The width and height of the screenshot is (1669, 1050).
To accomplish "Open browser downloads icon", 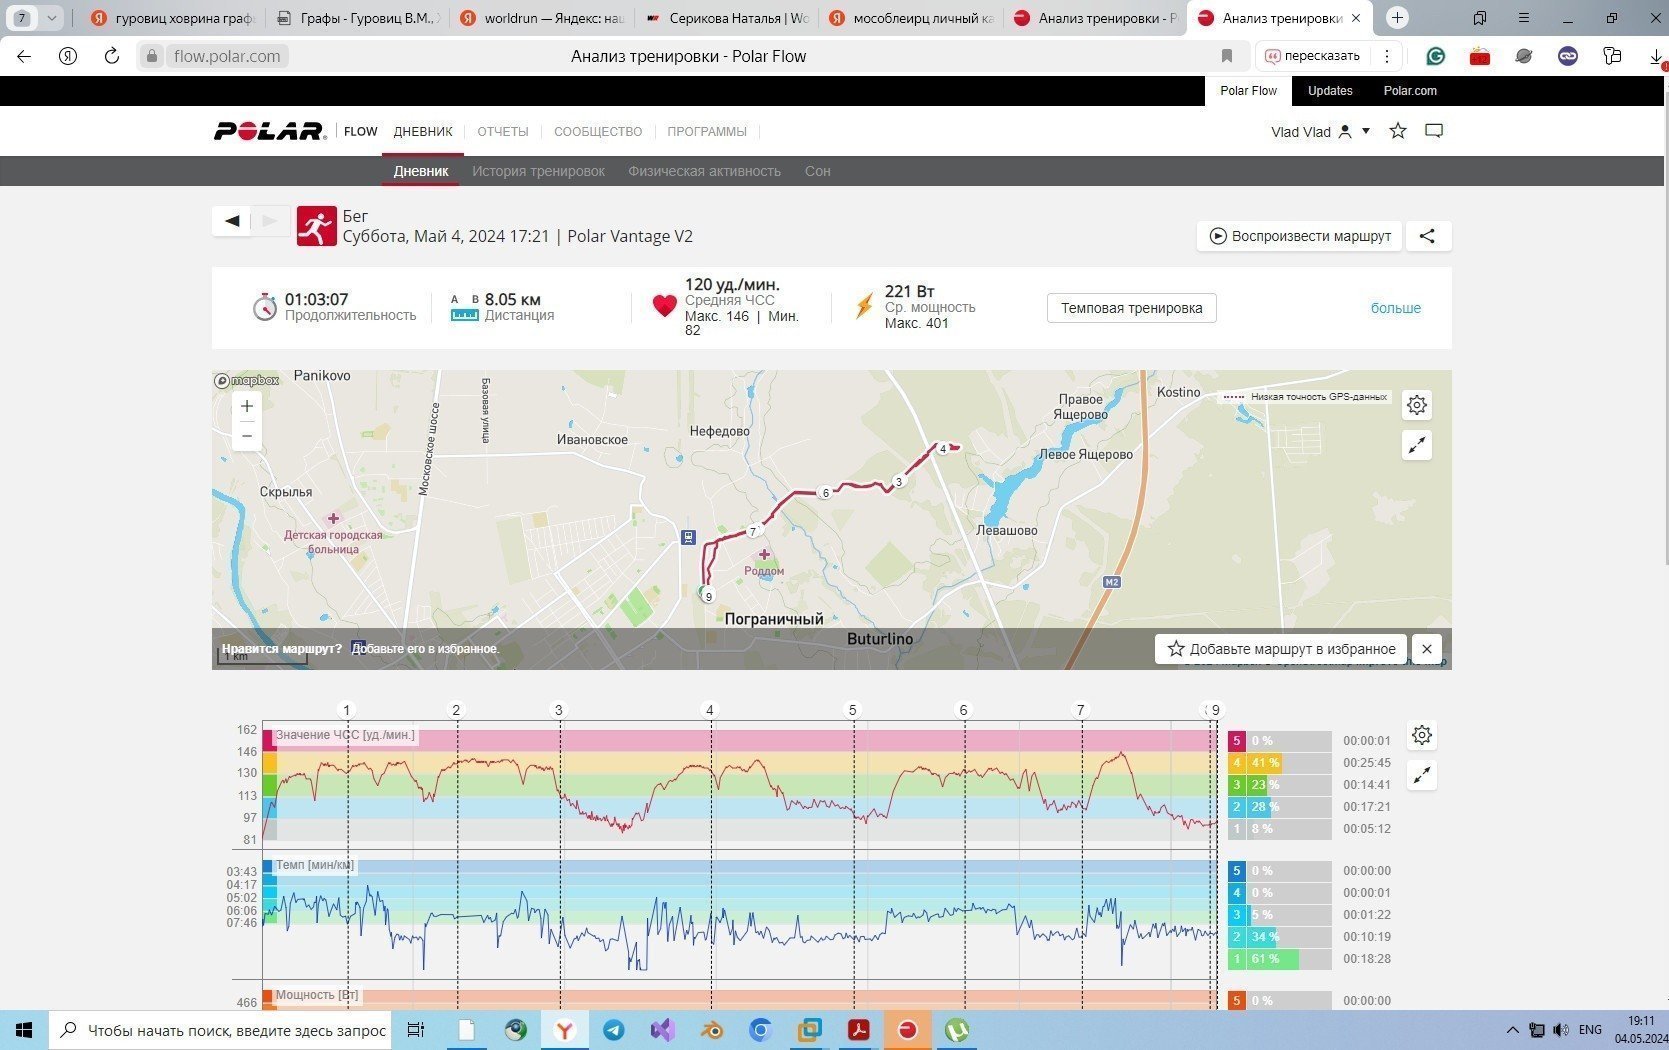I will (x=1656, y=57).
